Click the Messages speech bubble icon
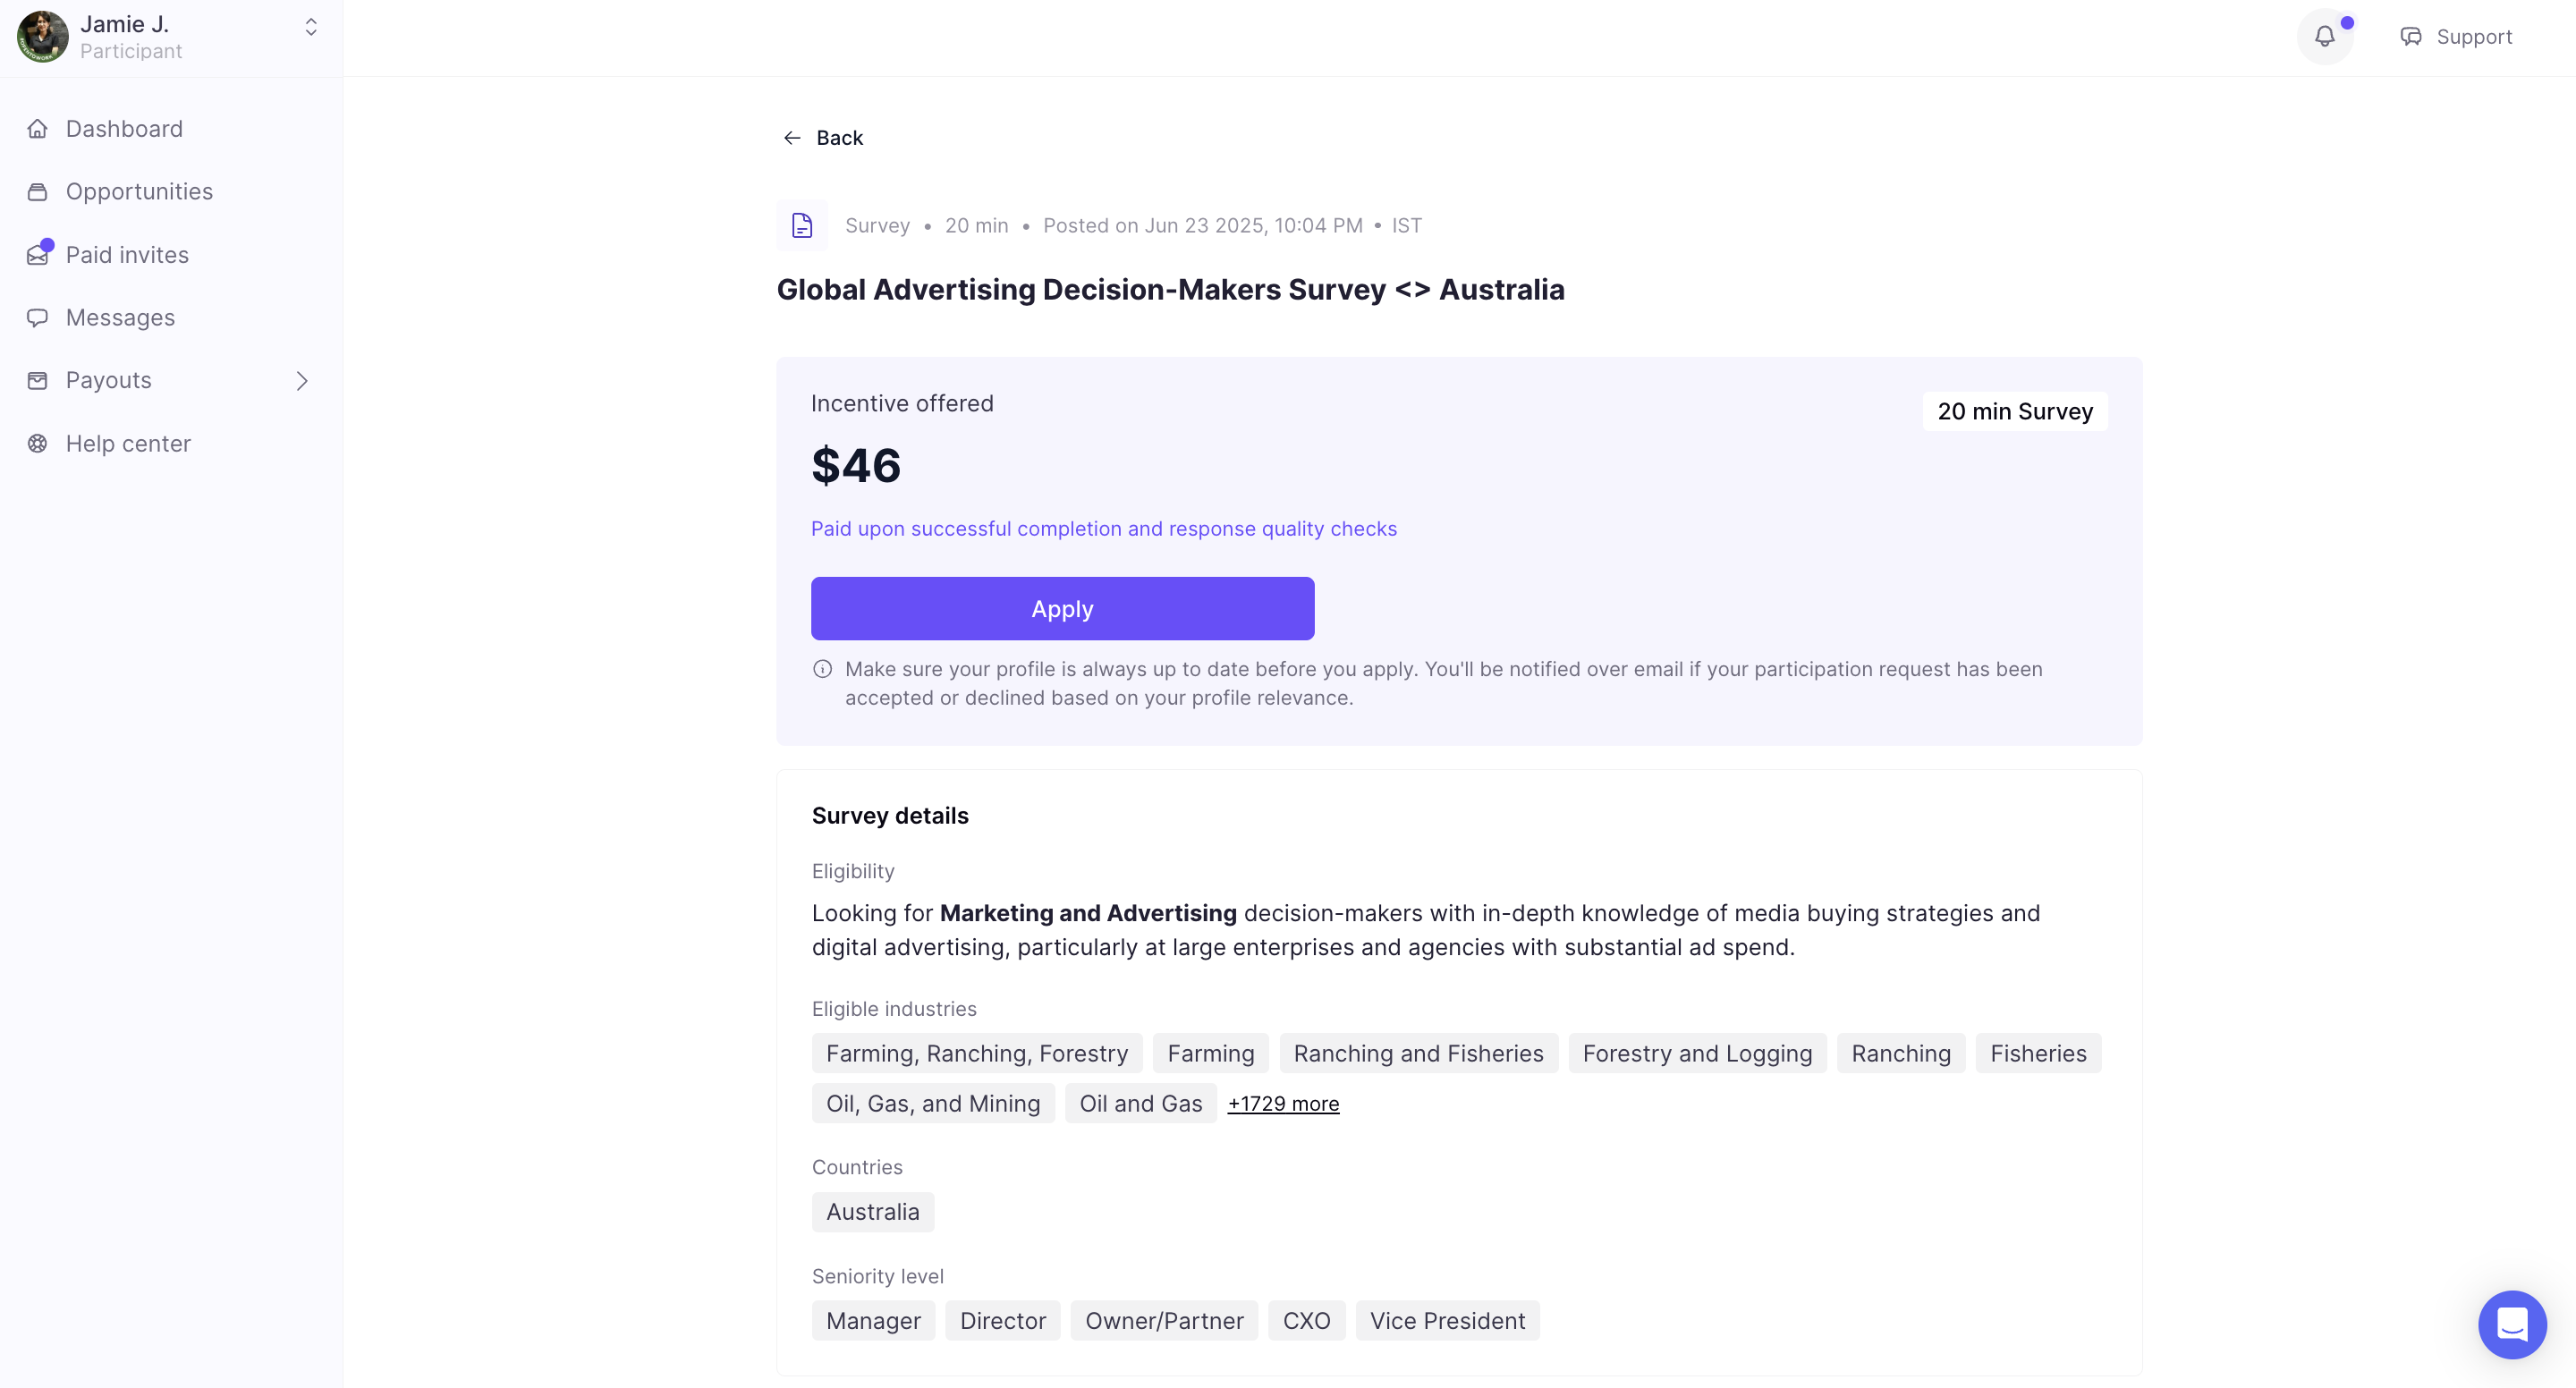Viewport: 2576px width, 1388px height. pyautogui.click(x=38, y=318)
